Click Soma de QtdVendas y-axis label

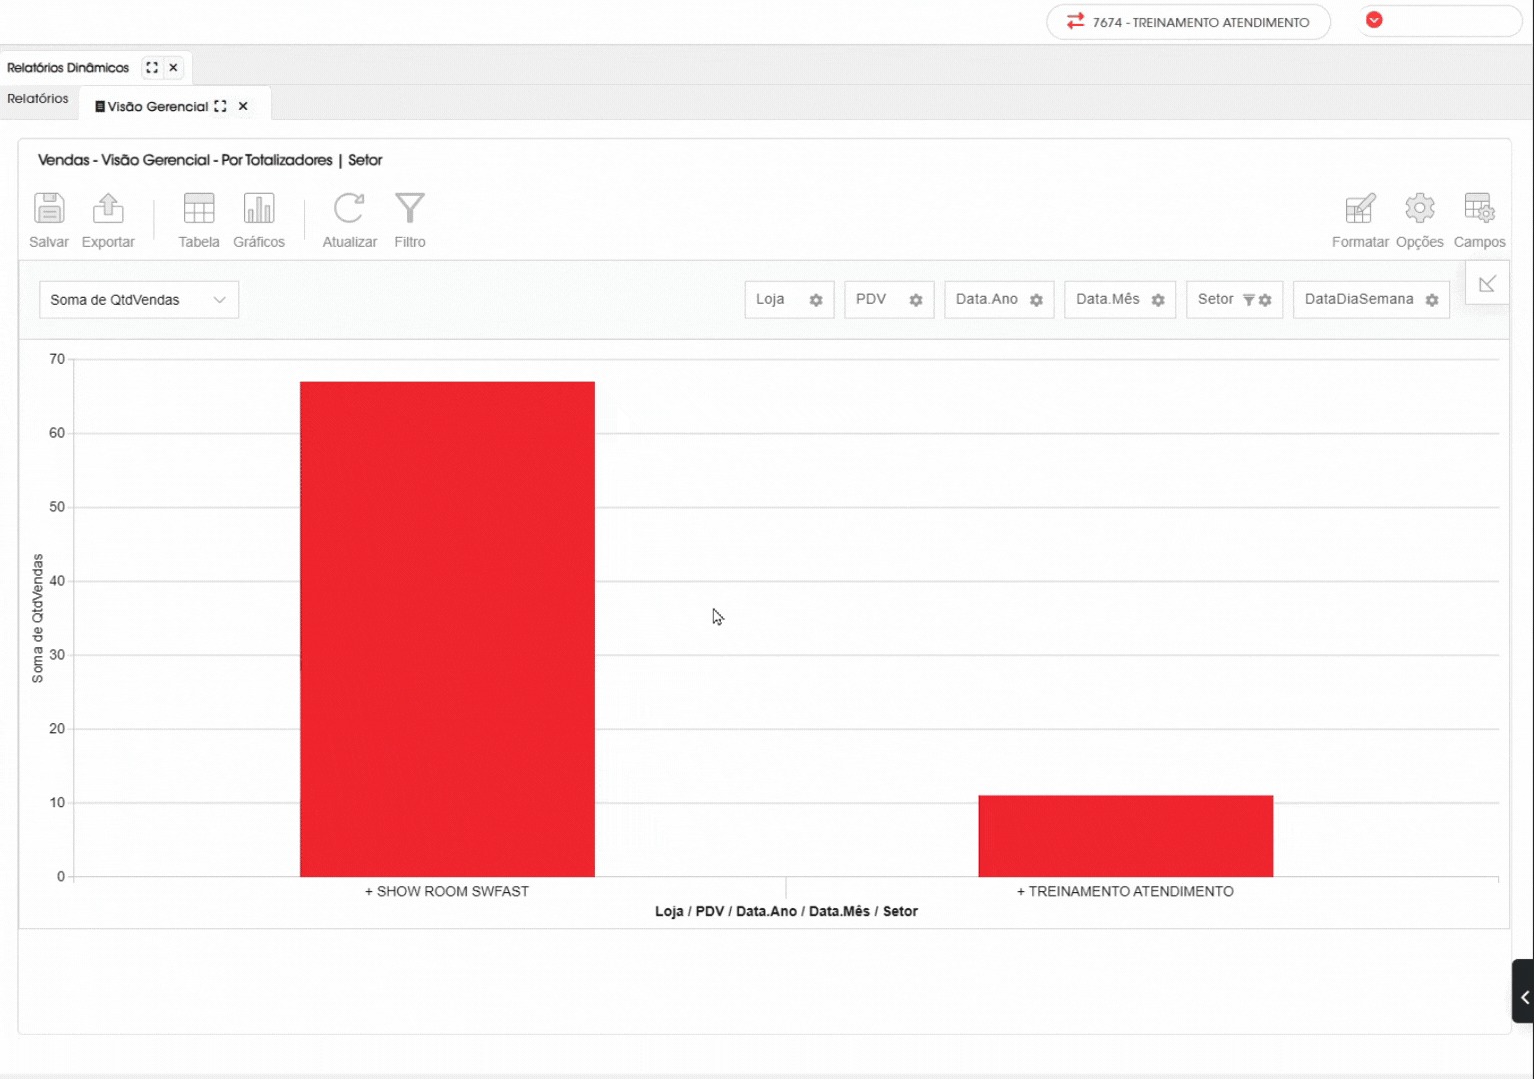click(x=38, y=618)
